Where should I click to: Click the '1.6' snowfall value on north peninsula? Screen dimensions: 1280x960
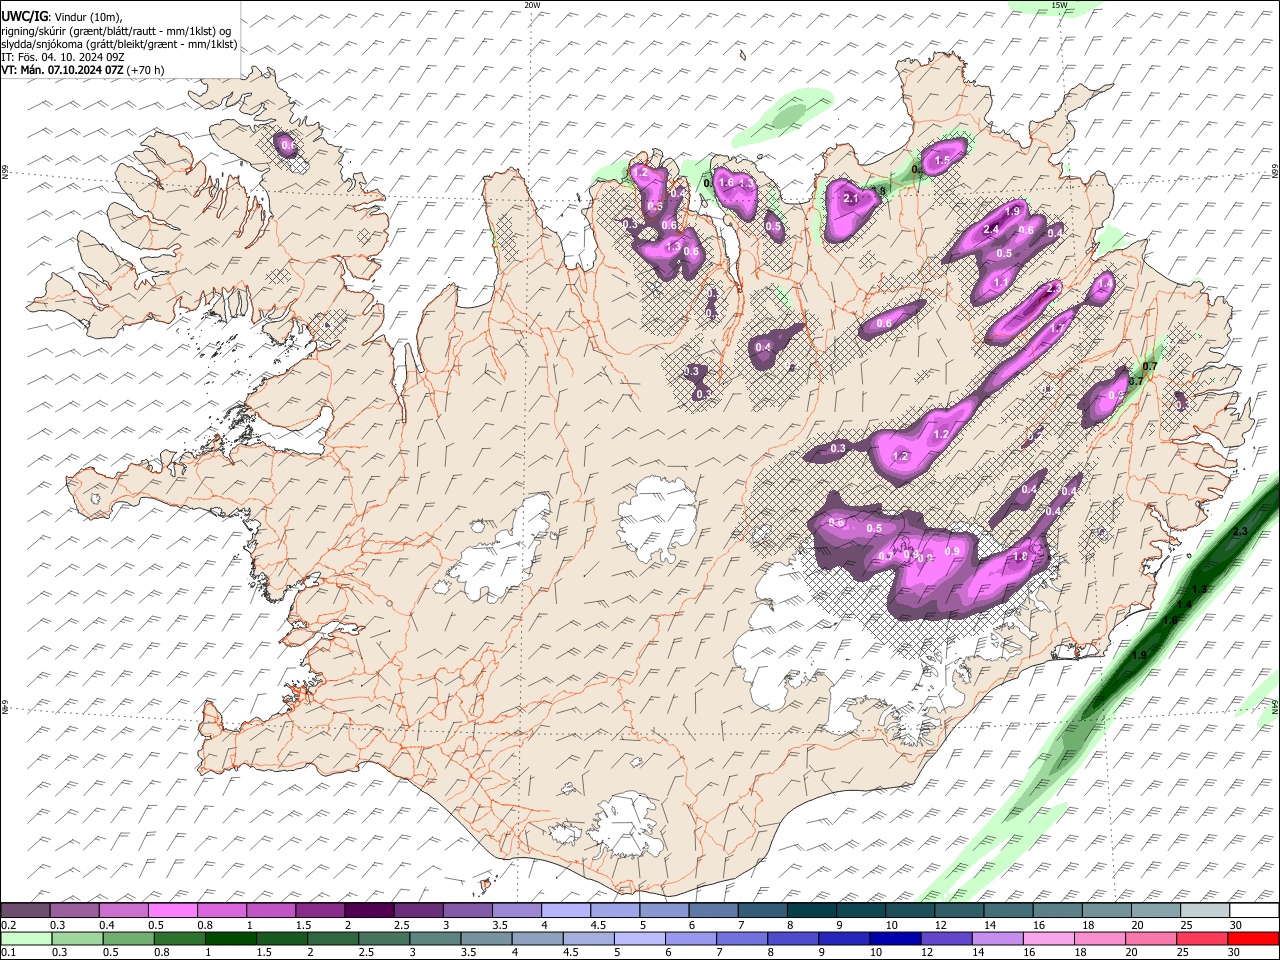(727, 183)
